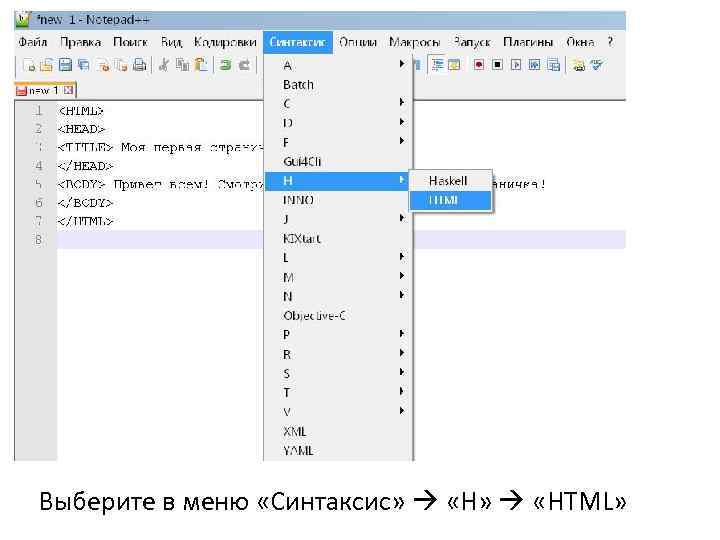Expand the A languages submenu
Image resolution: width=720 pixels, height=540 pixels.
(339, 65)
